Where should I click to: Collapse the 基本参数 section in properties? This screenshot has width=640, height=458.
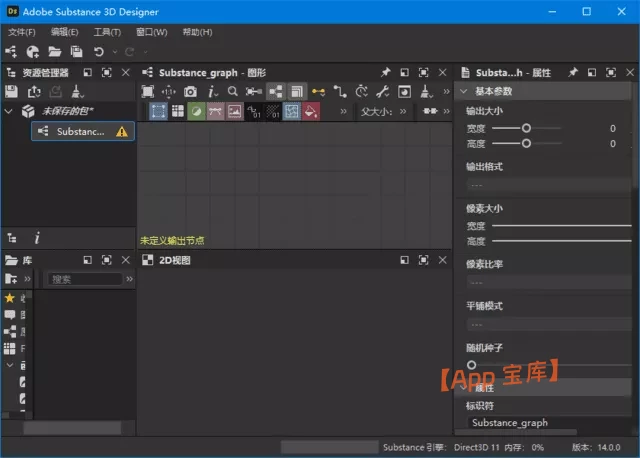463,91
